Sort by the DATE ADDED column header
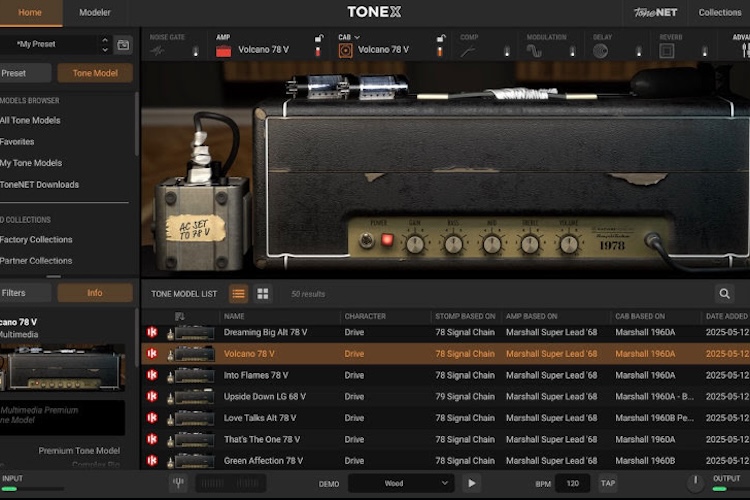 click(726, 316)
